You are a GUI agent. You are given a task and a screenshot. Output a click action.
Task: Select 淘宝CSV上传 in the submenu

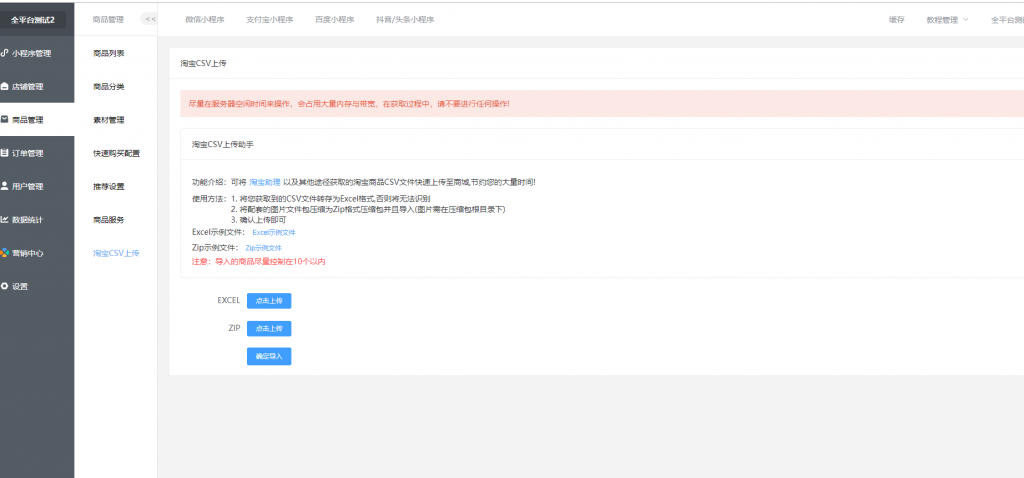tap(116, 253)
